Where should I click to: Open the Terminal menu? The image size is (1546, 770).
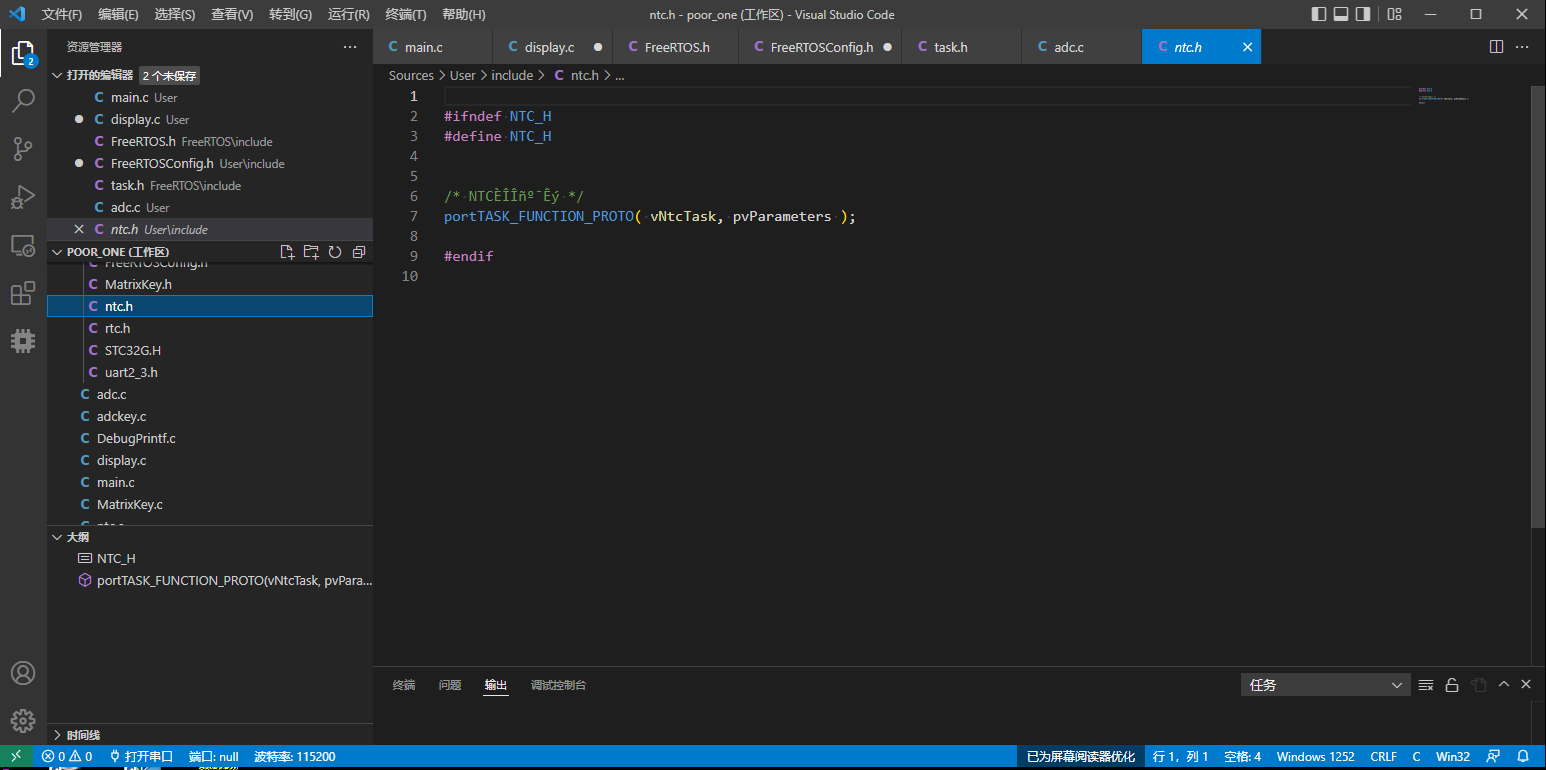point(406,15)
